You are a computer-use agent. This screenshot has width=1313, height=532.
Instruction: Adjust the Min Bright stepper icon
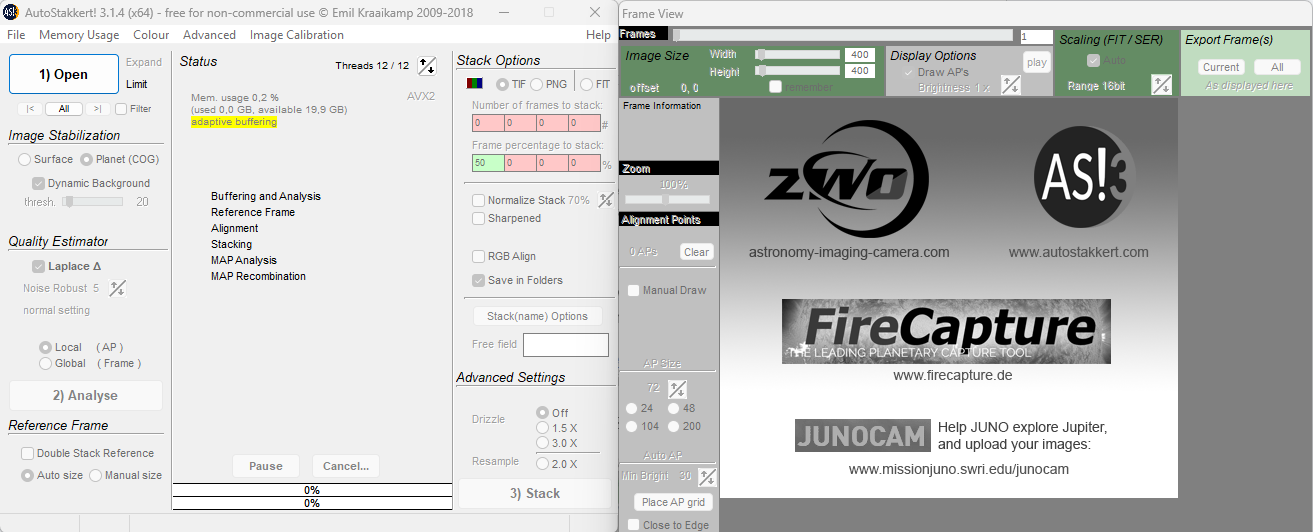(x=707, y=477)
